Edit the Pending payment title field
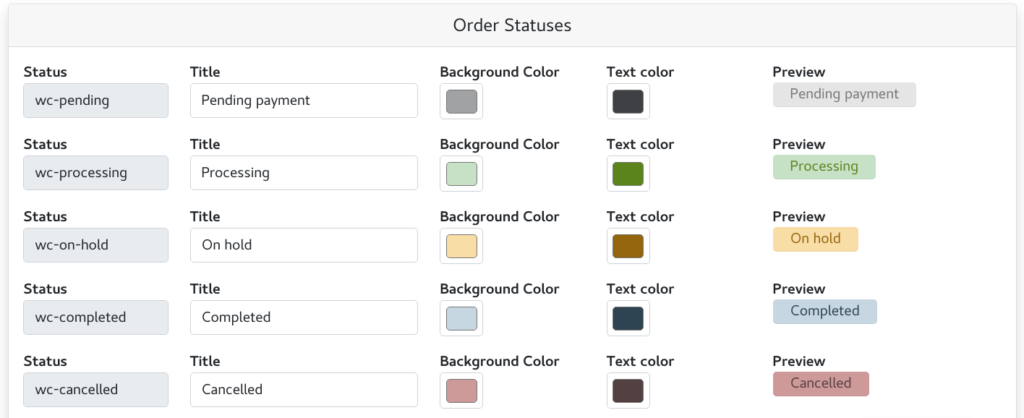The height and width of the screenshot is (418, 1024). click(x=304, y=101)
